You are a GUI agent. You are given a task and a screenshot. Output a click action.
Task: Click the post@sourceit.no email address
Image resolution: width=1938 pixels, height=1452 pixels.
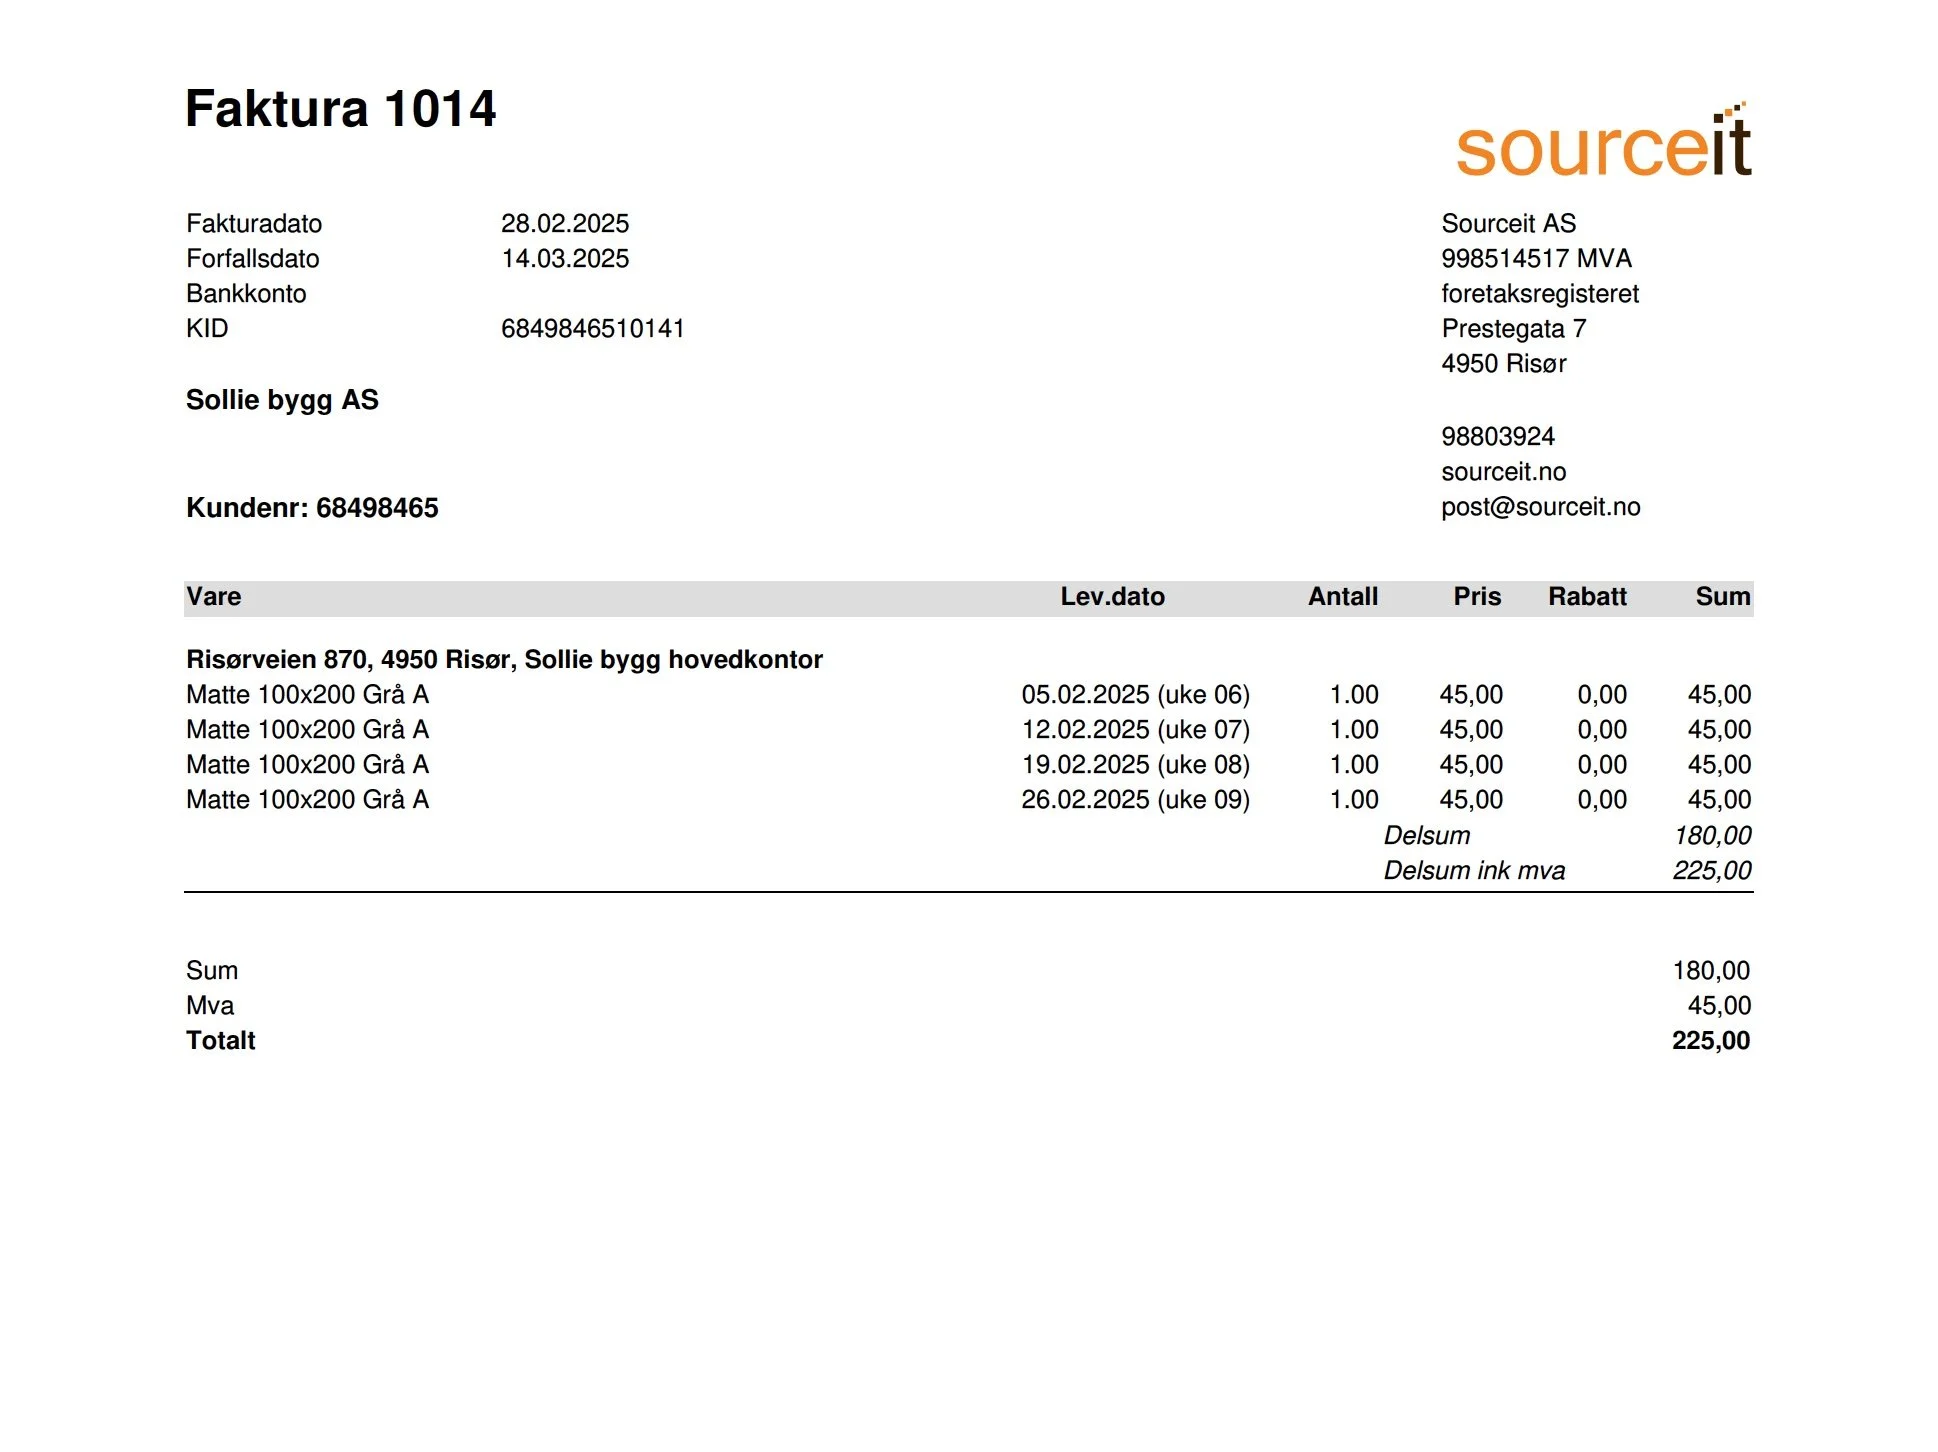tap(1540, 506)
